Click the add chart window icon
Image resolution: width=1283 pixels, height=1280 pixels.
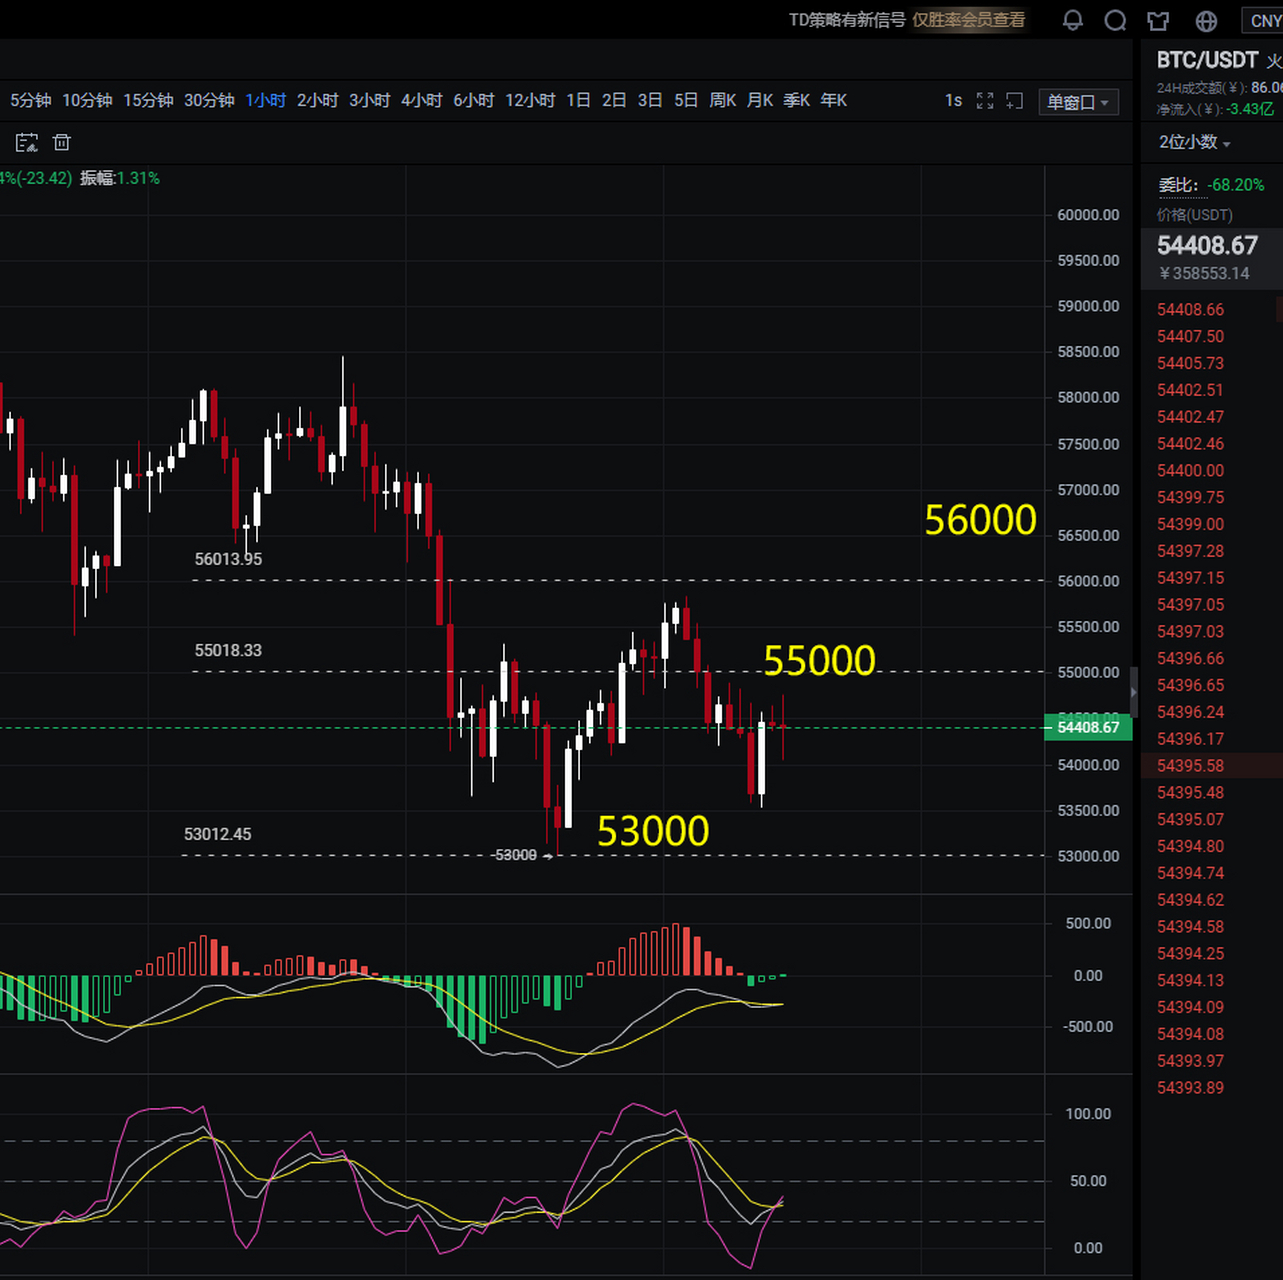[x=1015, y=101]
